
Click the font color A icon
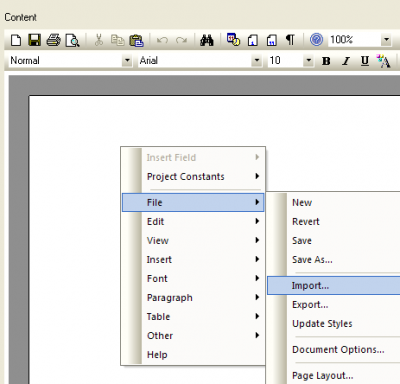pos(383,61)
